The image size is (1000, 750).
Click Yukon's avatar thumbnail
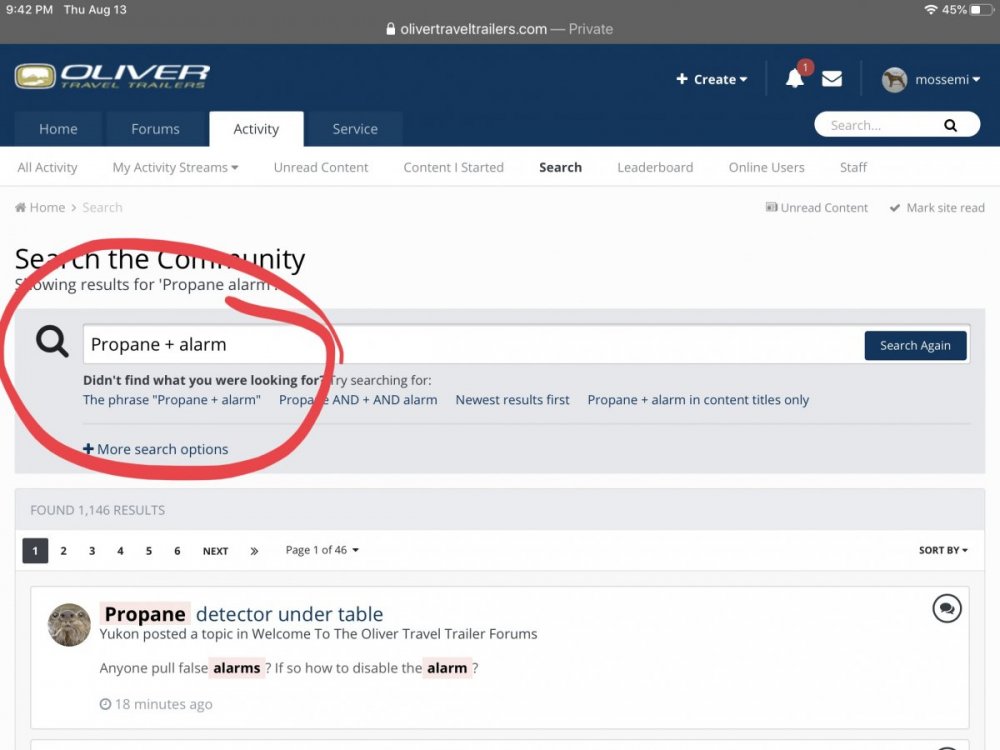pos(69,625)
